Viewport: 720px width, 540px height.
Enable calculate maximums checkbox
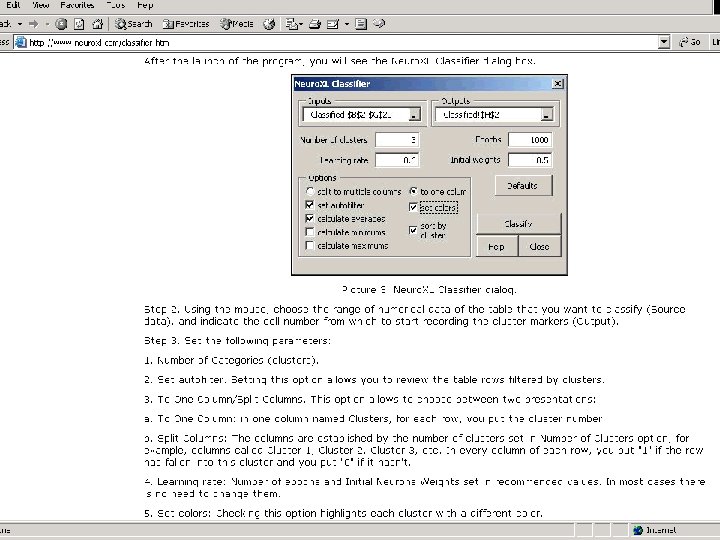click(x=310, y=246)
